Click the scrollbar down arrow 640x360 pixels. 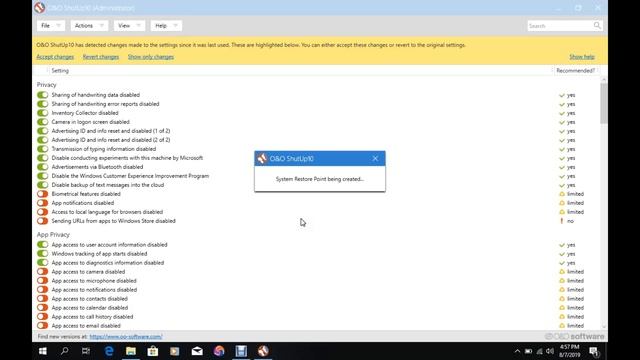tap(604, 327)
